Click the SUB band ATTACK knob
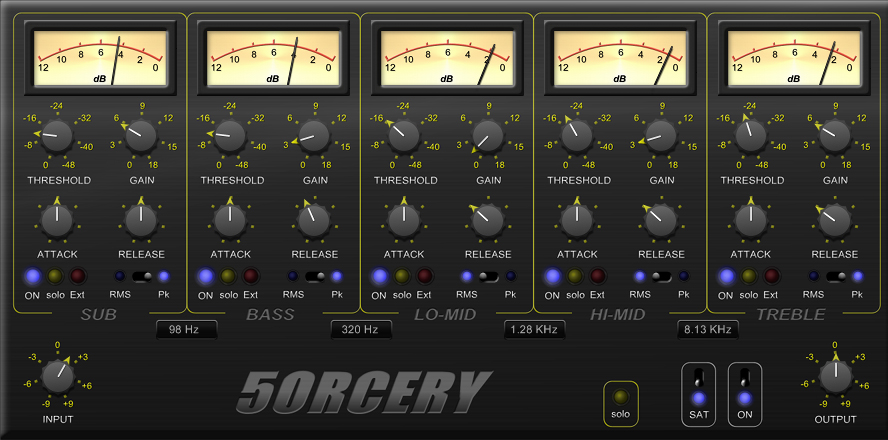 (x=57, y=221)
